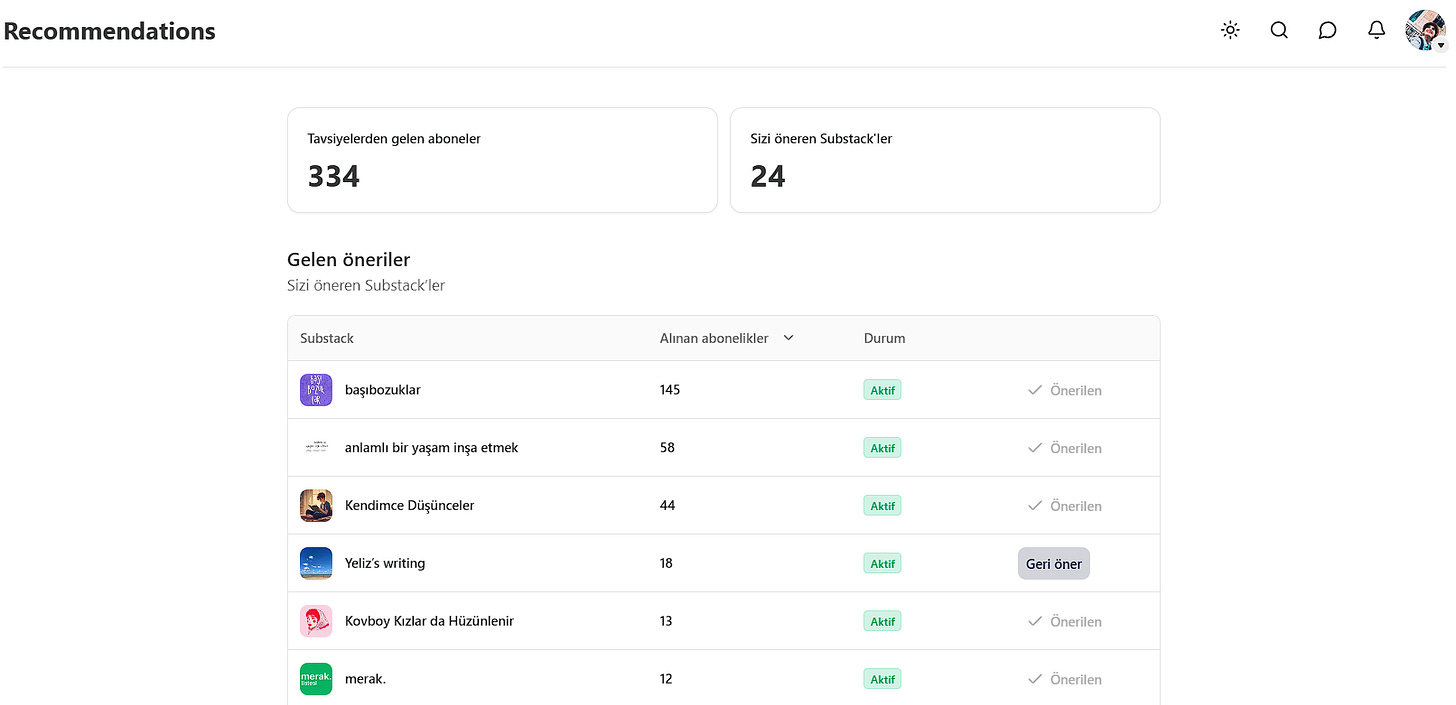Click the Kendimce Düşünceler logo
This screenshot has height=705, width=1456.
tap(316, 505)
